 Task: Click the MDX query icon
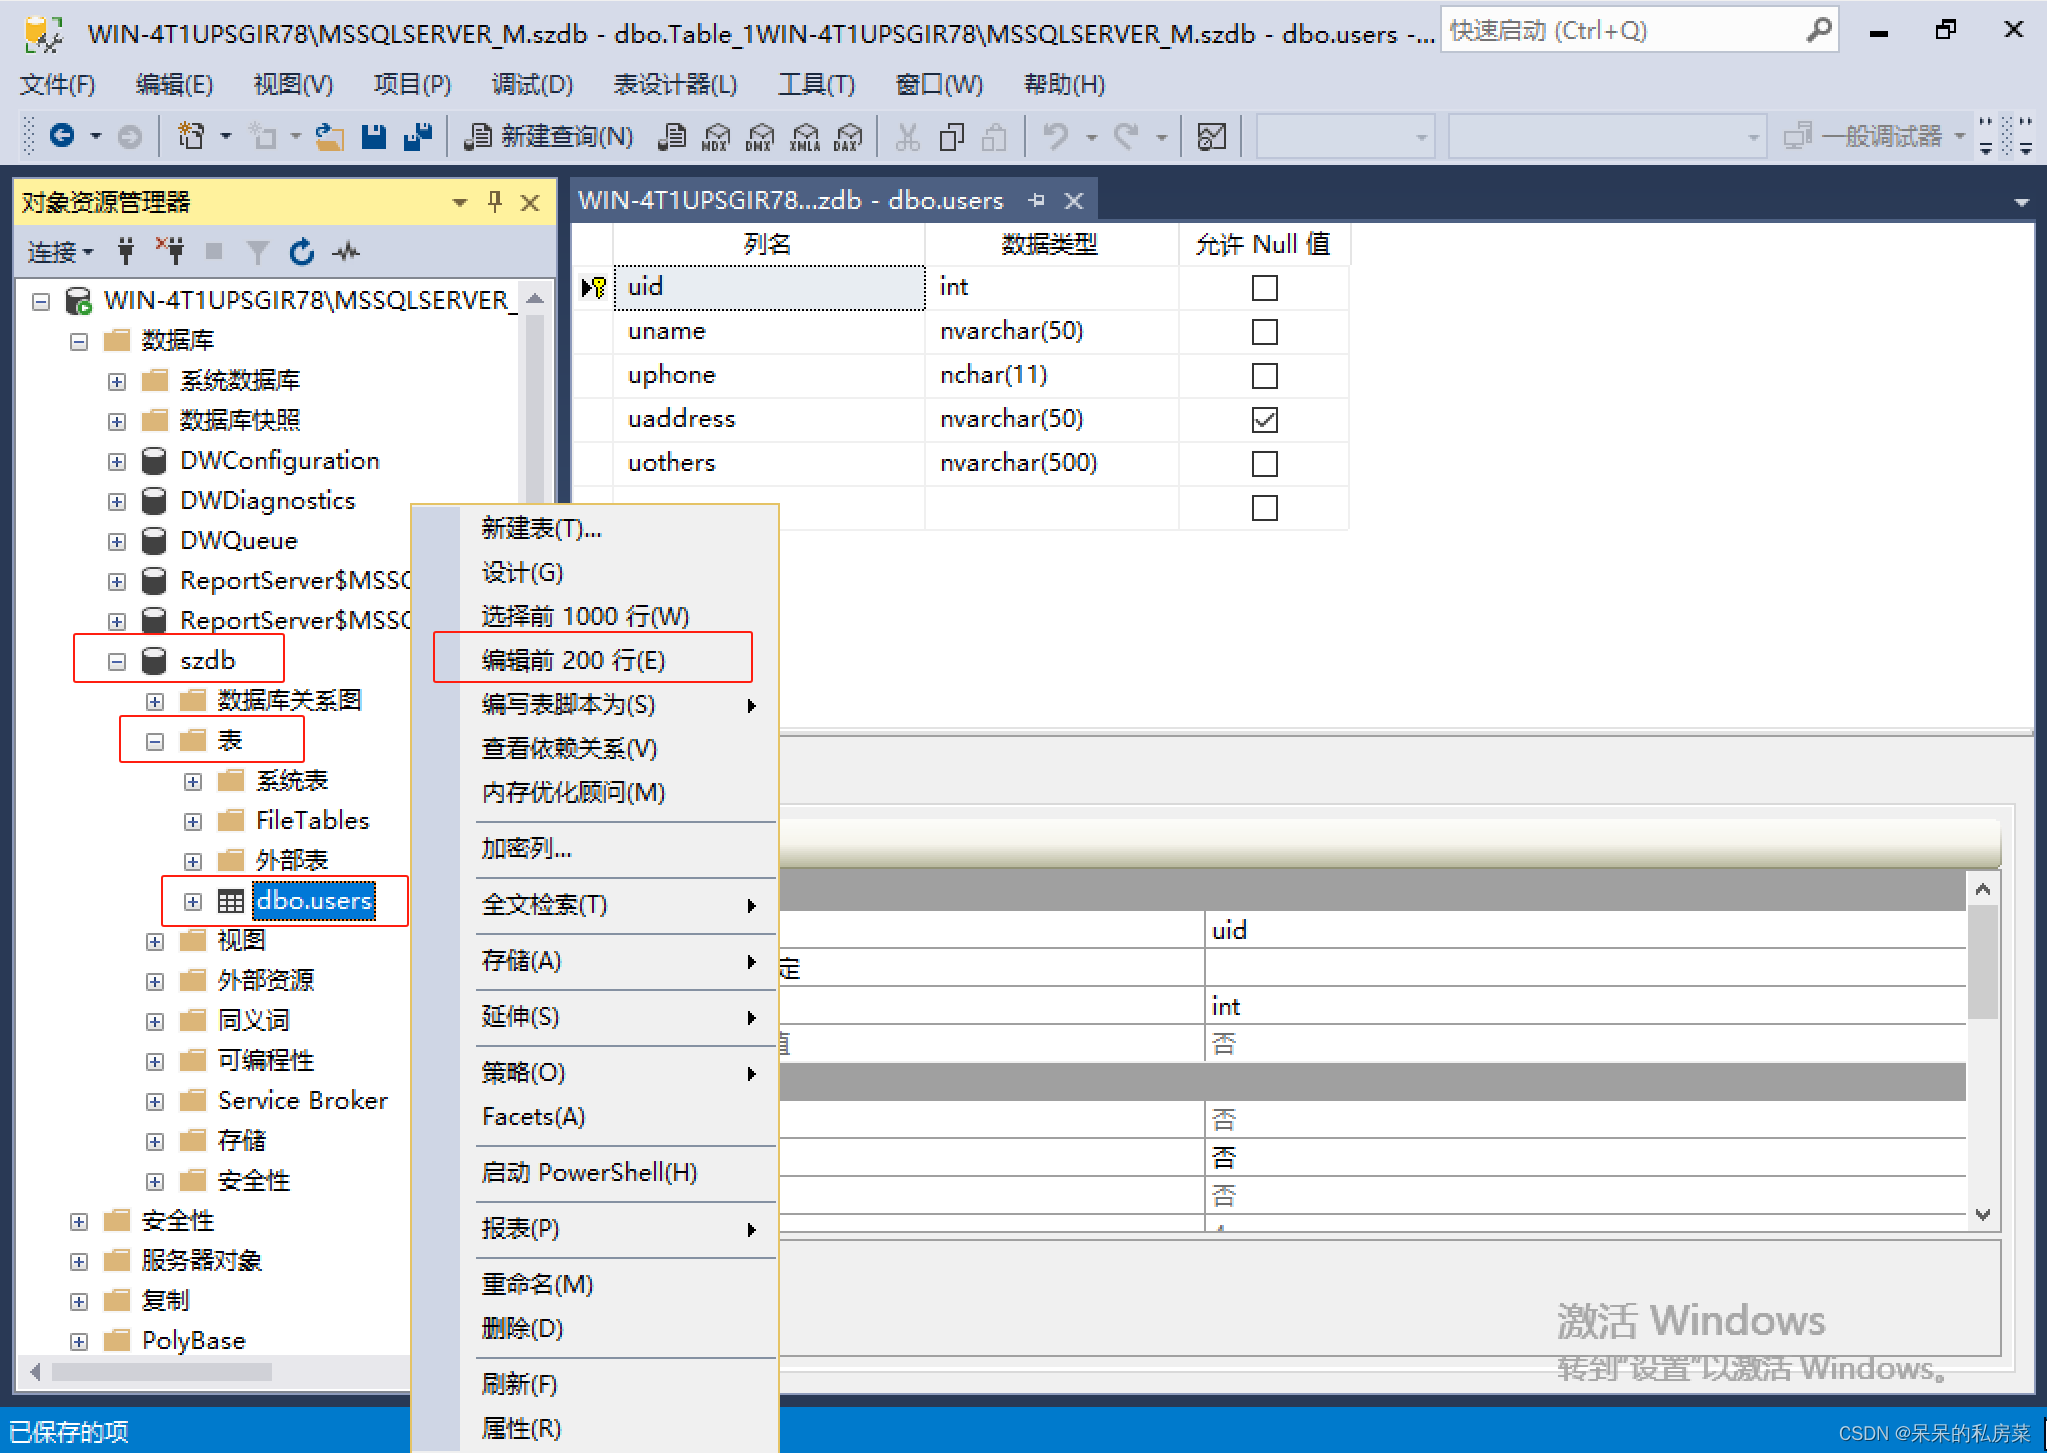[x=716, y=135]
